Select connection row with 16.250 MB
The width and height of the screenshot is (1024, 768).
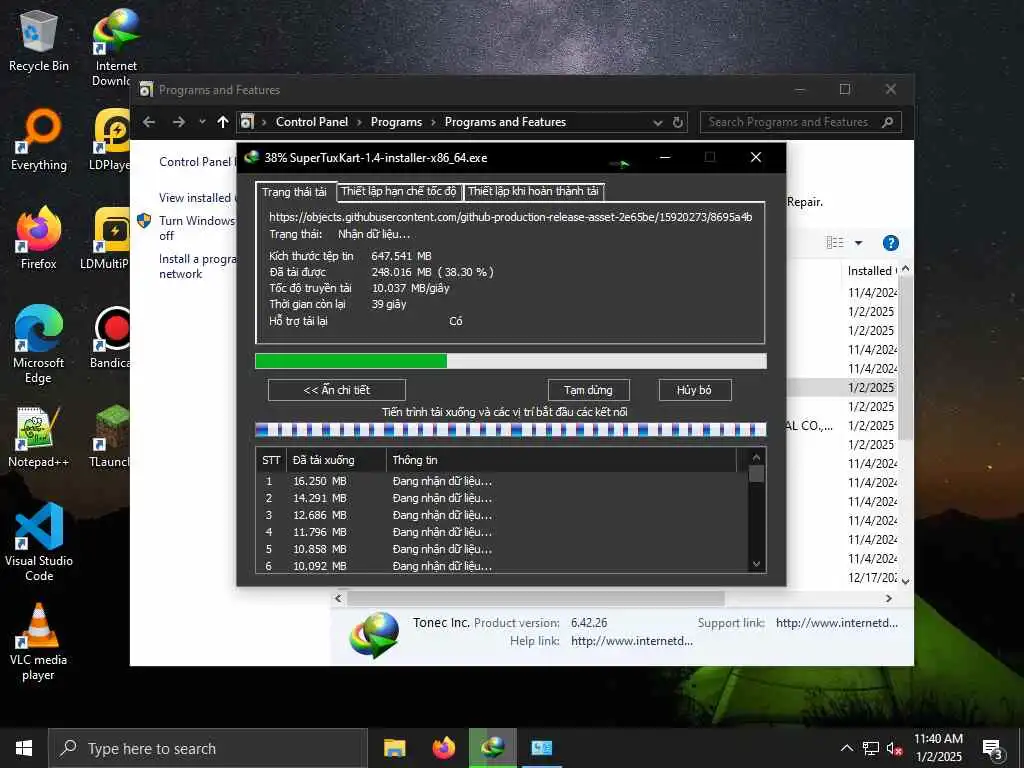502,481
